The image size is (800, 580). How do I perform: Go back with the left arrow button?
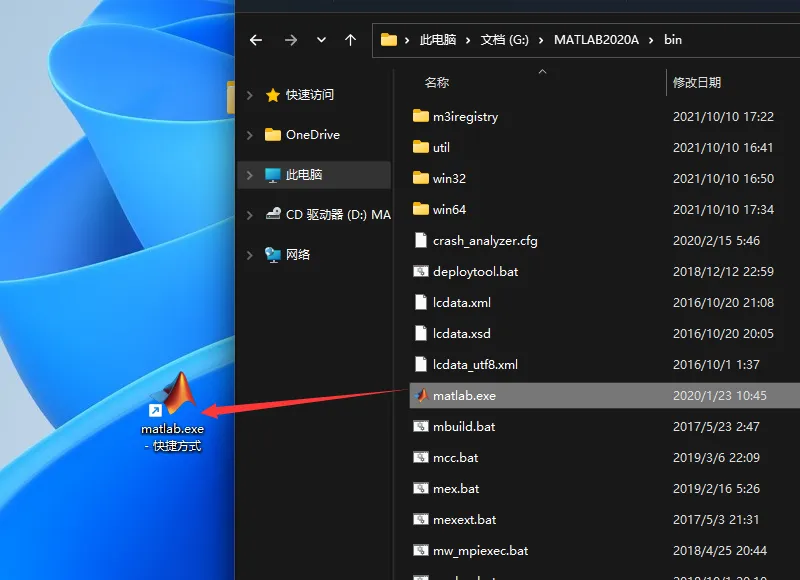256,40
